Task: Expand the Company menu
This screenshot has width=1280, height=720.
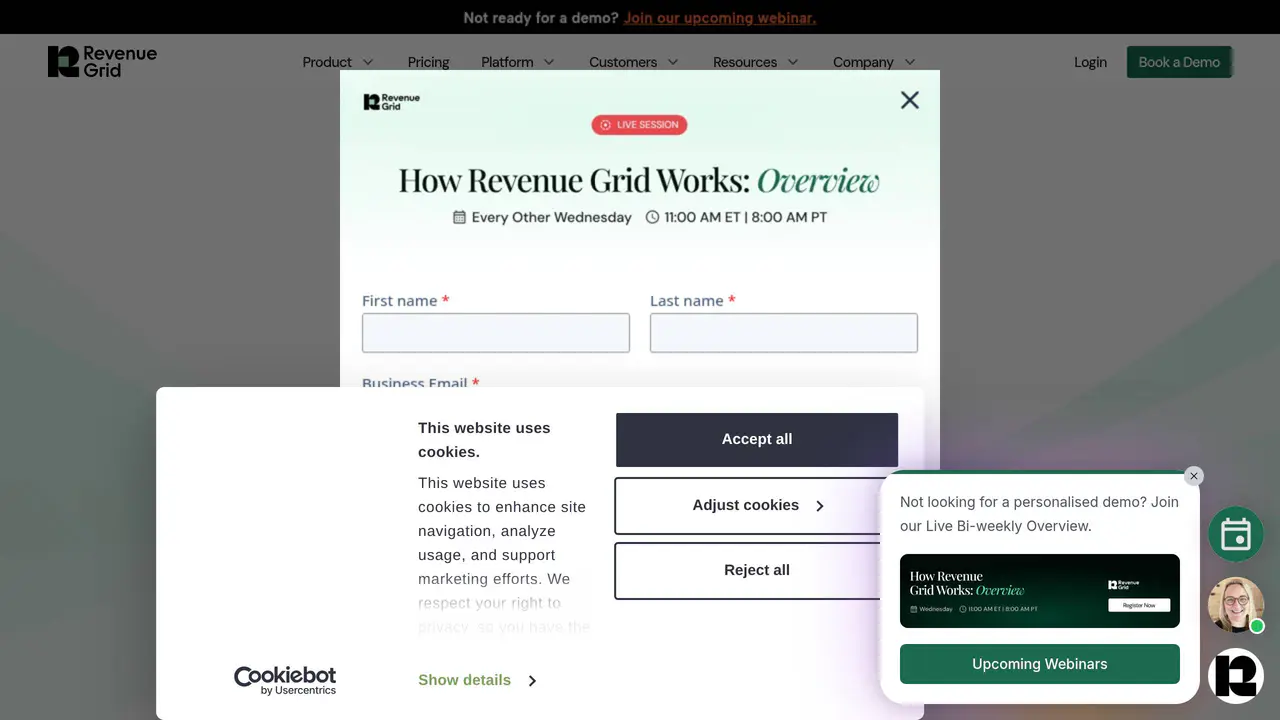Action: [x=874, y=62]
